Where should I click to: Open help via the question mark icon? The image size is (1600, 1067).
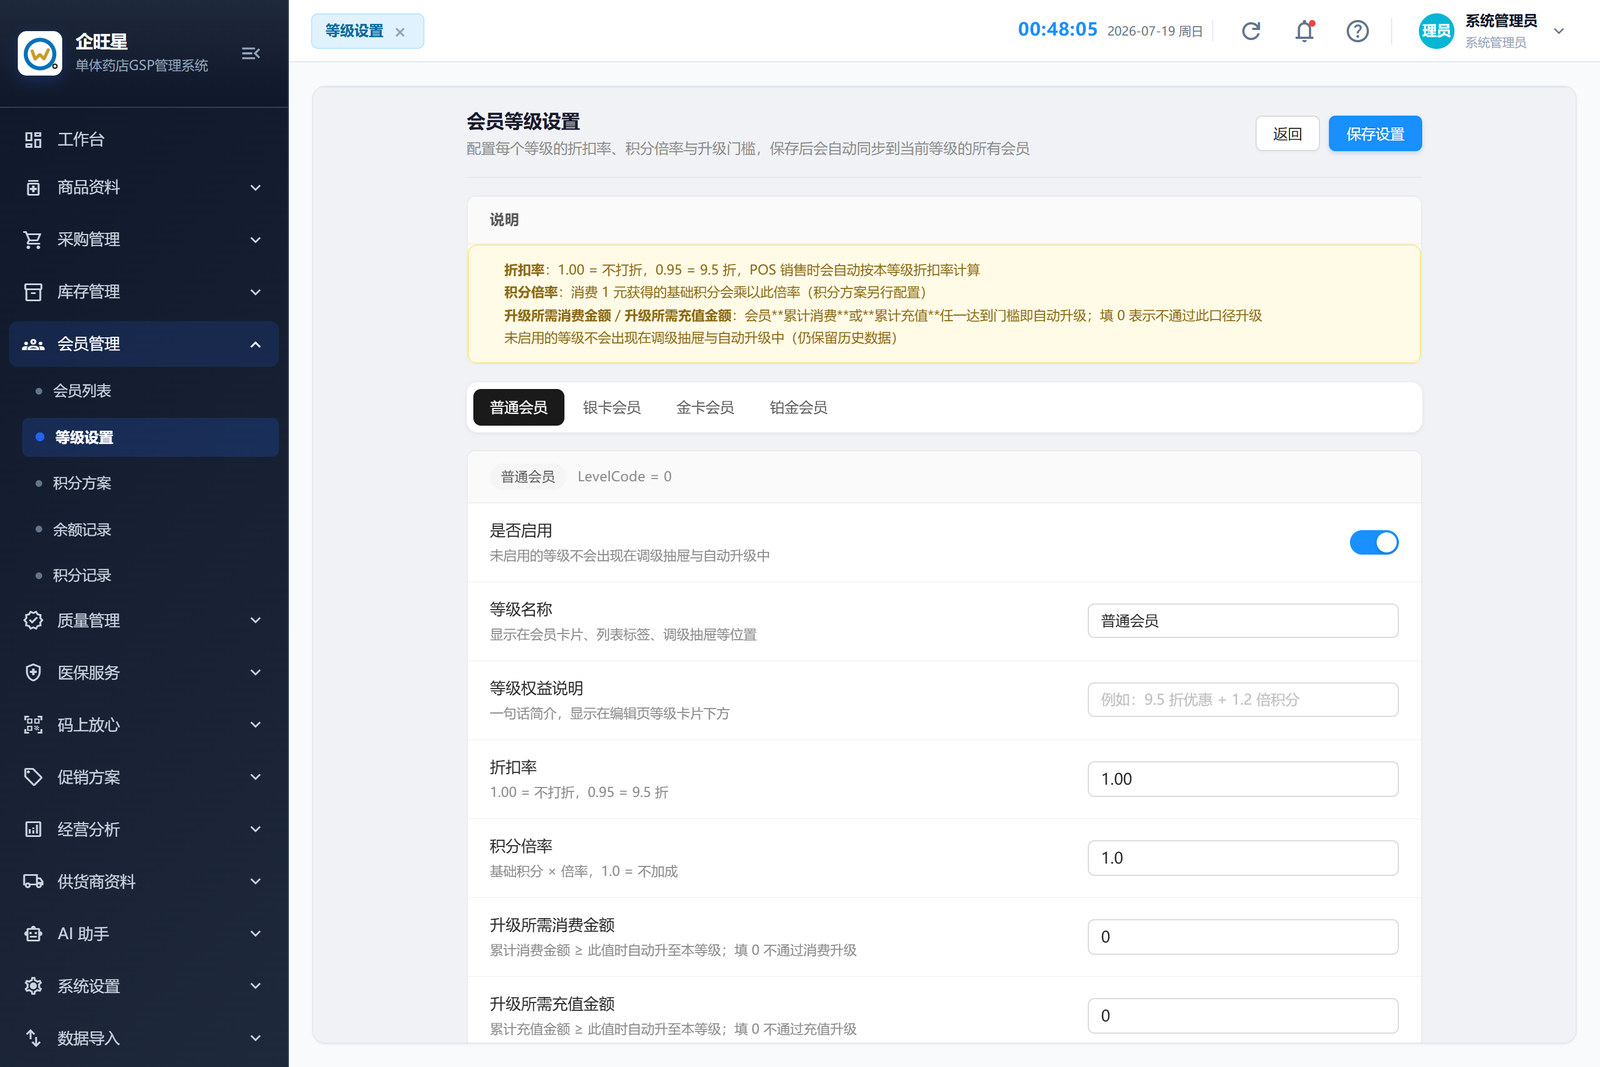[x=1357, y=31]
